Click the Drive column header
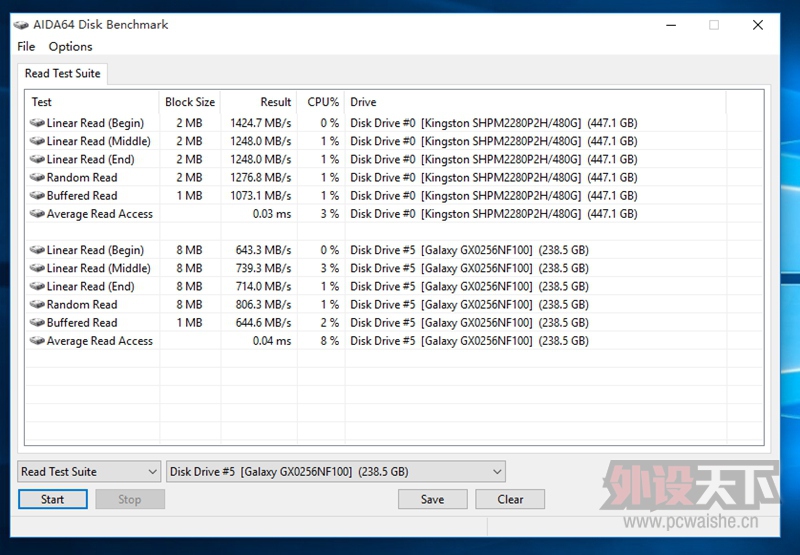 point(535,102)
